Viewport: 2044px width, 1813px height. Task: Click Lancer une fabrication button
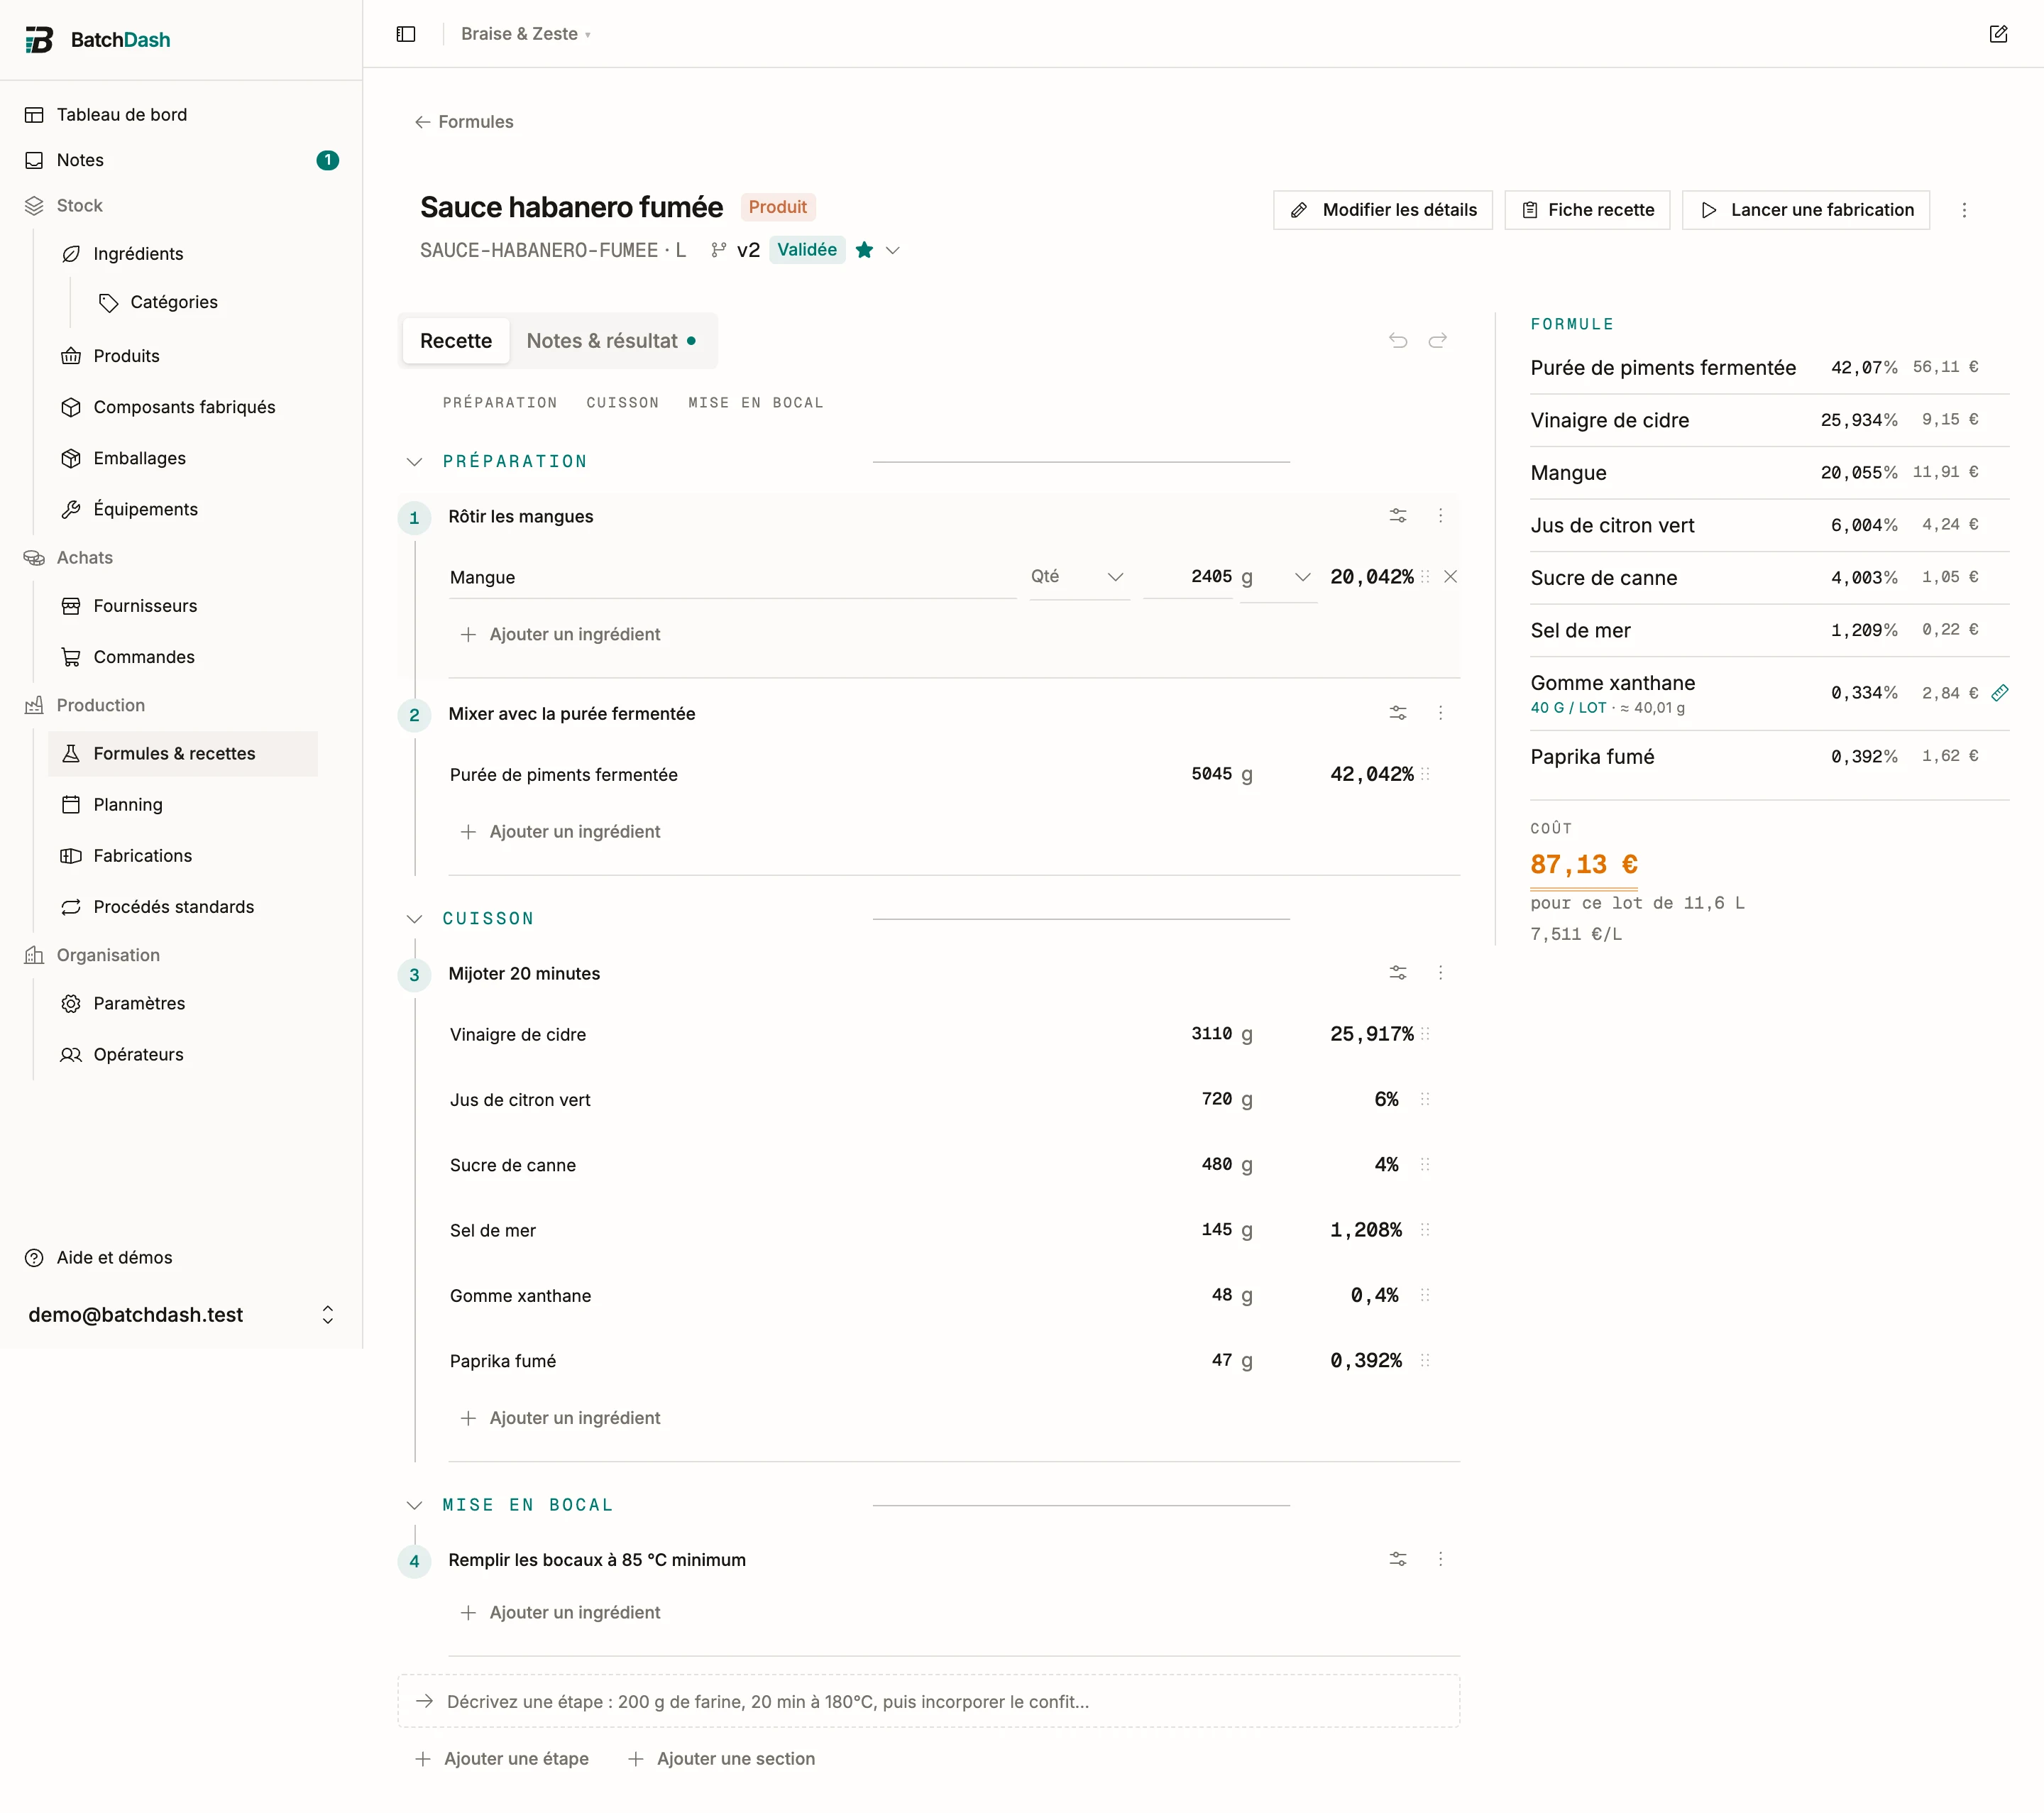[1806, 210]
